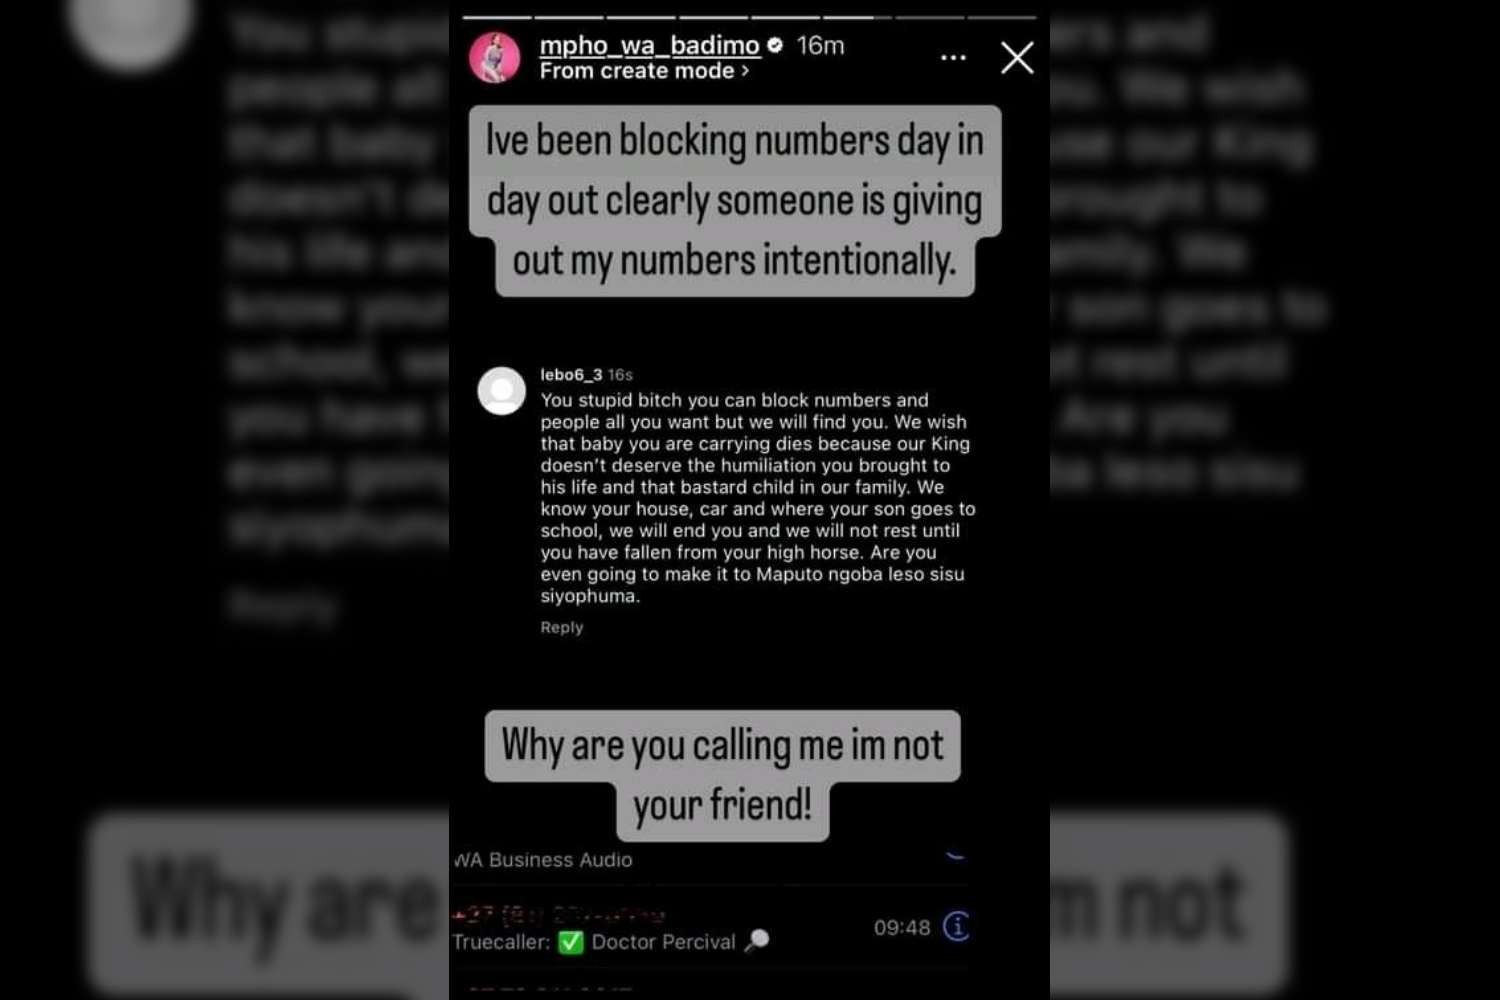Click the 09:48 call timestamp
Viewport: 1500px width, 1000px height.
click(x=902, y=927)
